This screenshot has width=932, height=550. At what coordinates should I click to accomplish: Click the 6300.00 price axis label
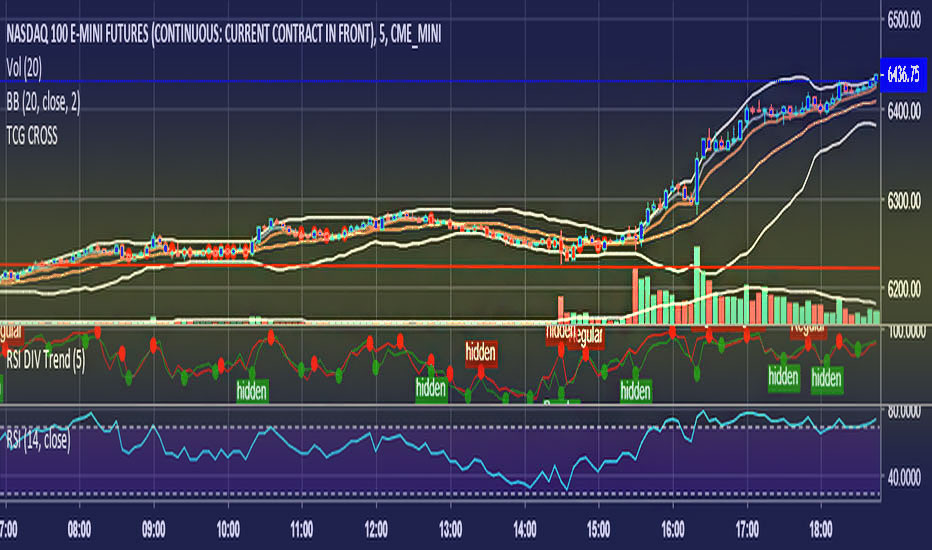pyautogui.click(x=907, y=202)
